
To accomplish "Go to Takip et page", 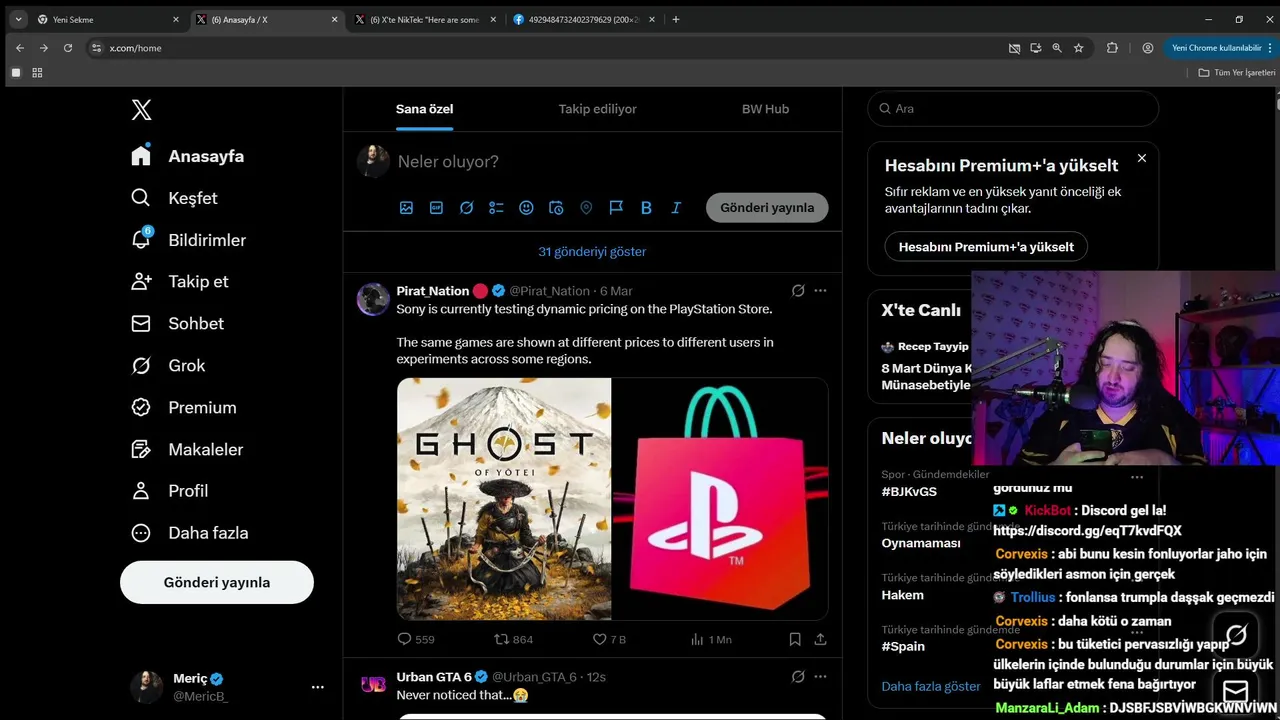I will [180, 281].
